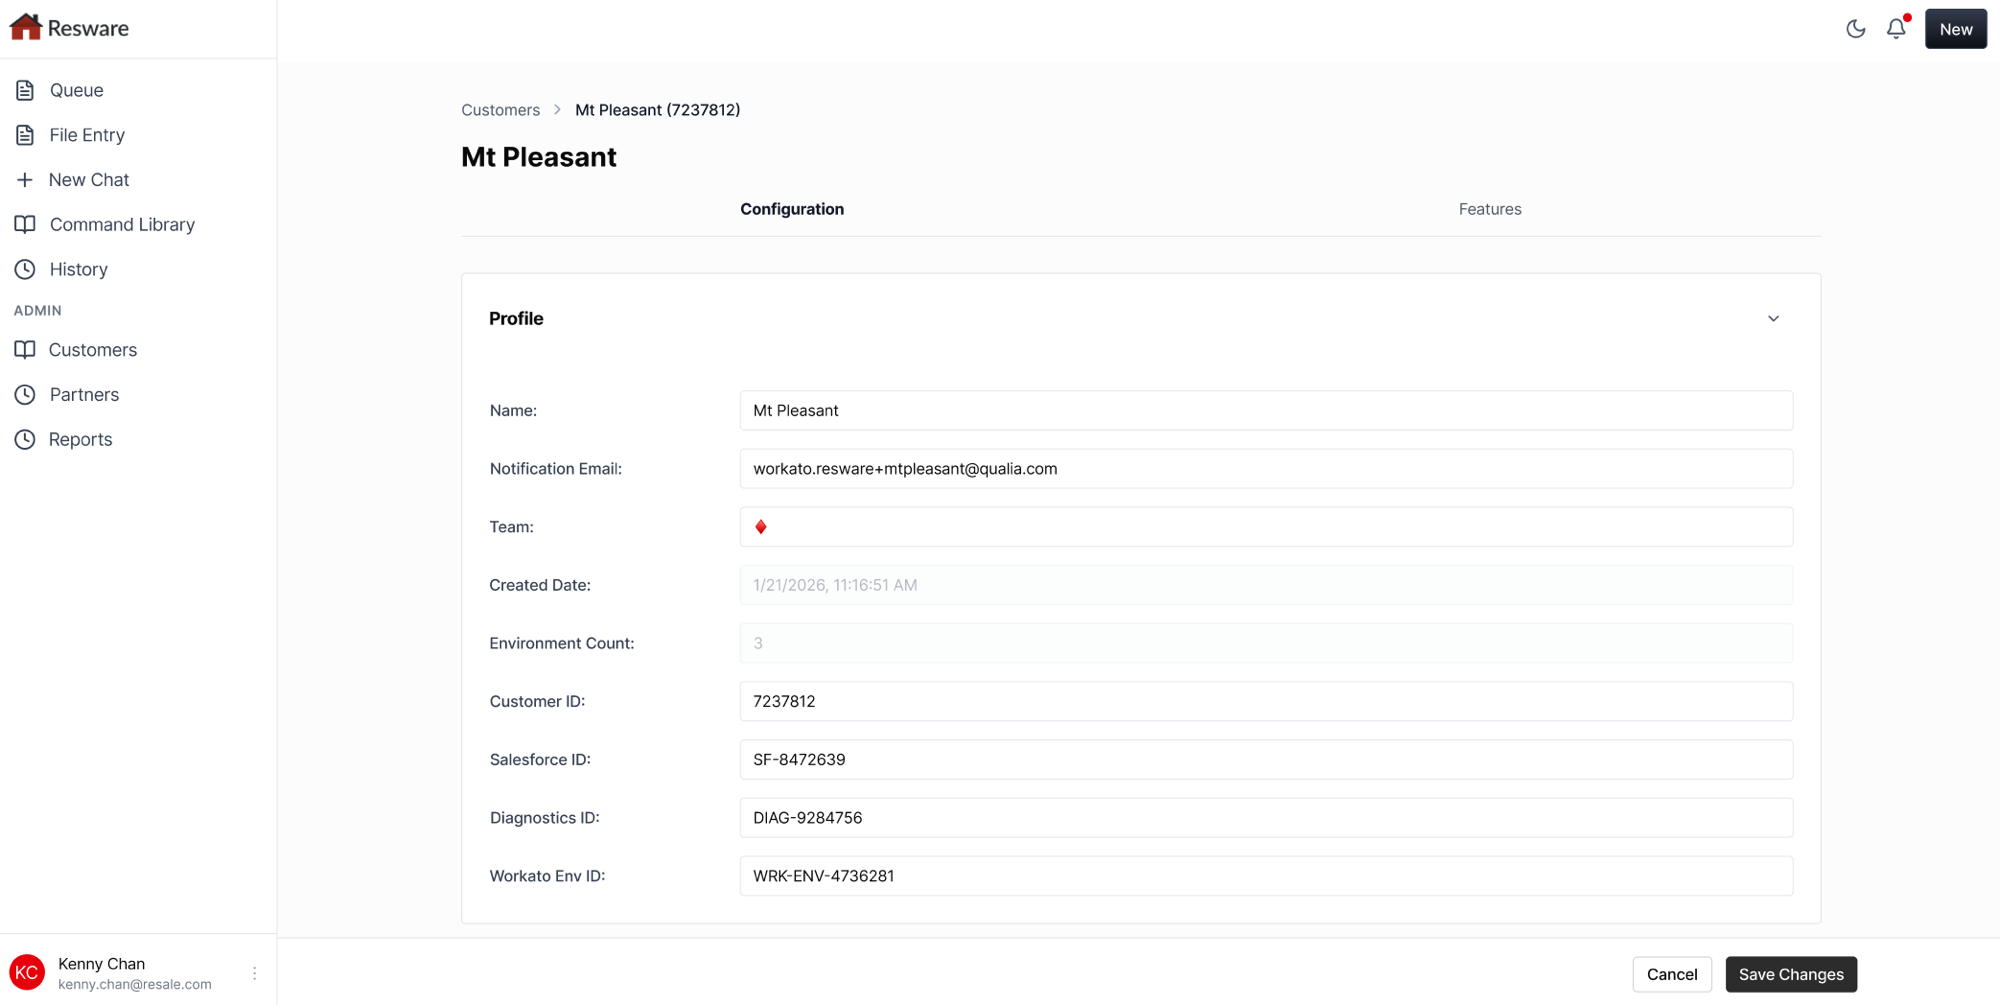The width and height of the screenshot is (2000, 1005).
Task: Open the Queue document icon
Action: click(x=25, y=90)
